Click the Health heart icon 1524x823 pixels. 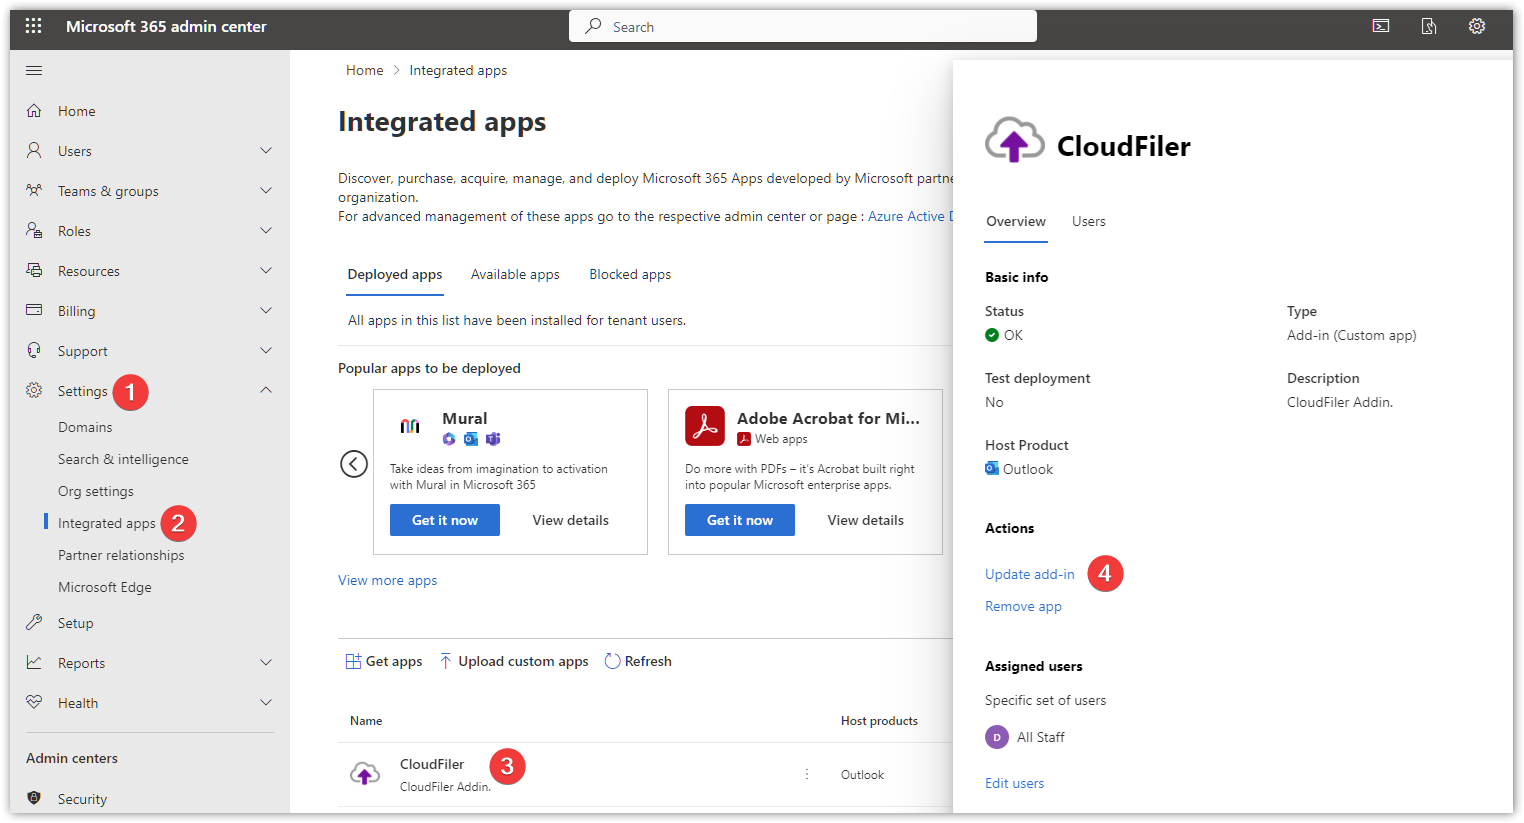34,702
